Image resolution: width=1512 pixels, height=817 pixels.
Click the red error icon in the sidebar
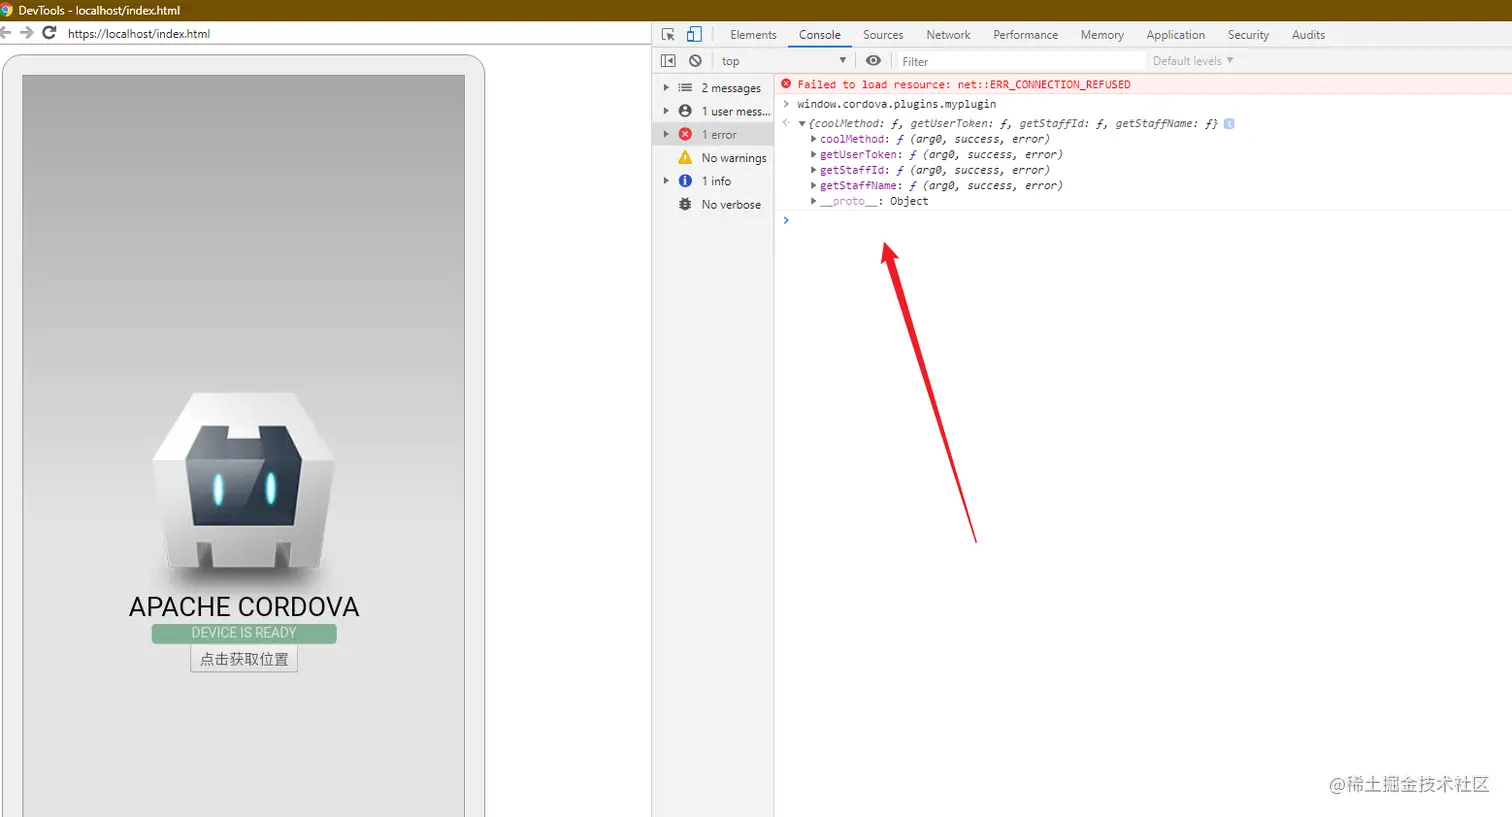coord(685,134)
